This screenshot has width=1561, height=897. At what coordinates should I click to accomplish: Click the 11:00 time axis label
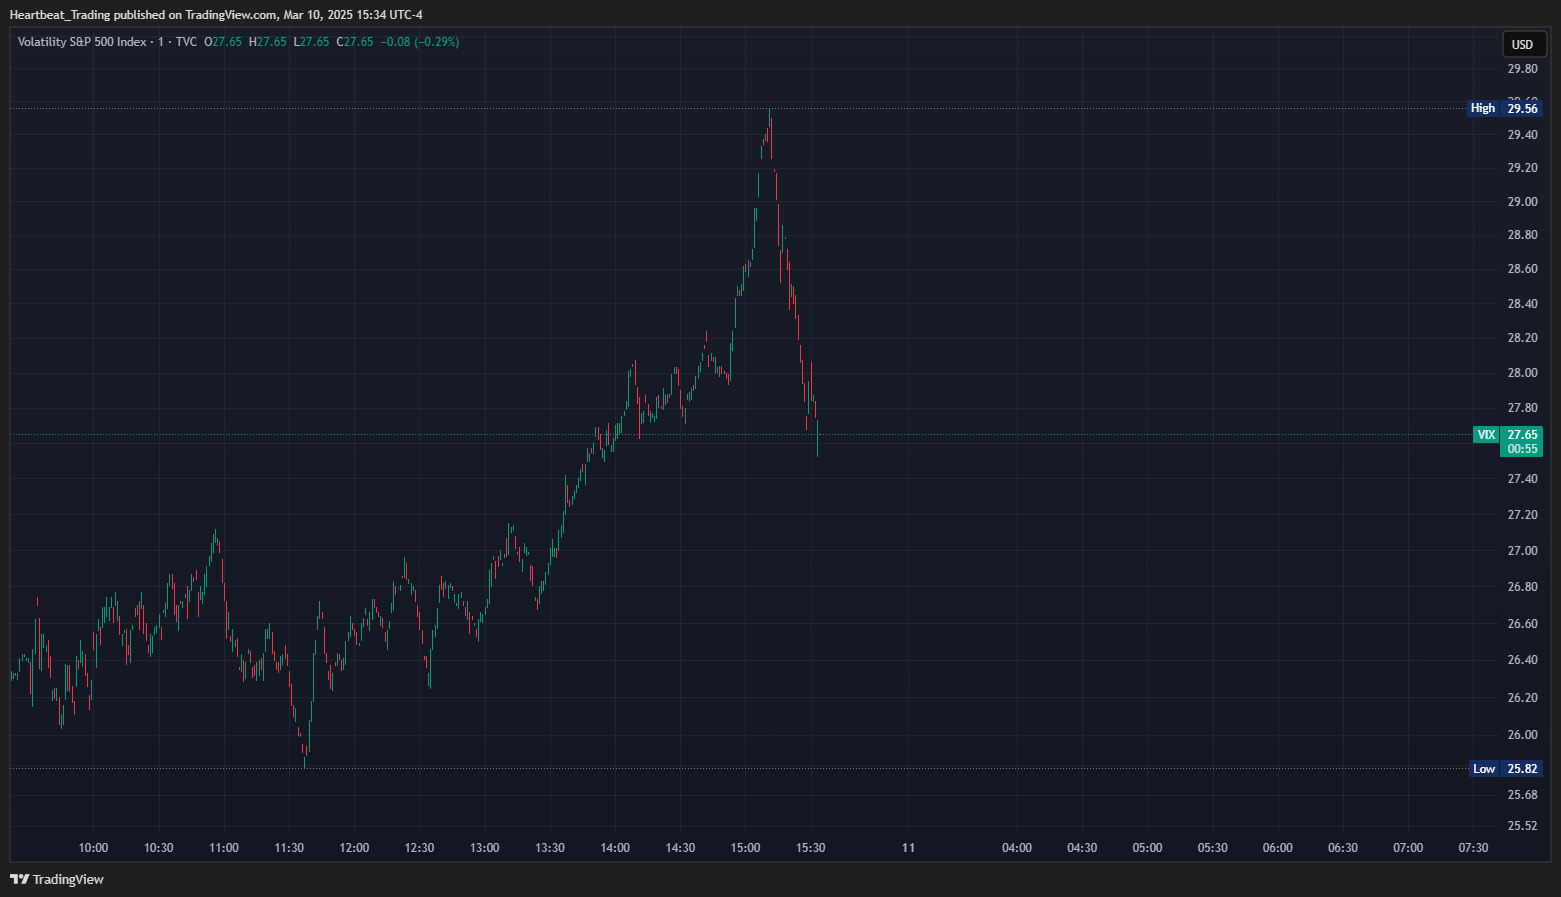coord(224,848)
